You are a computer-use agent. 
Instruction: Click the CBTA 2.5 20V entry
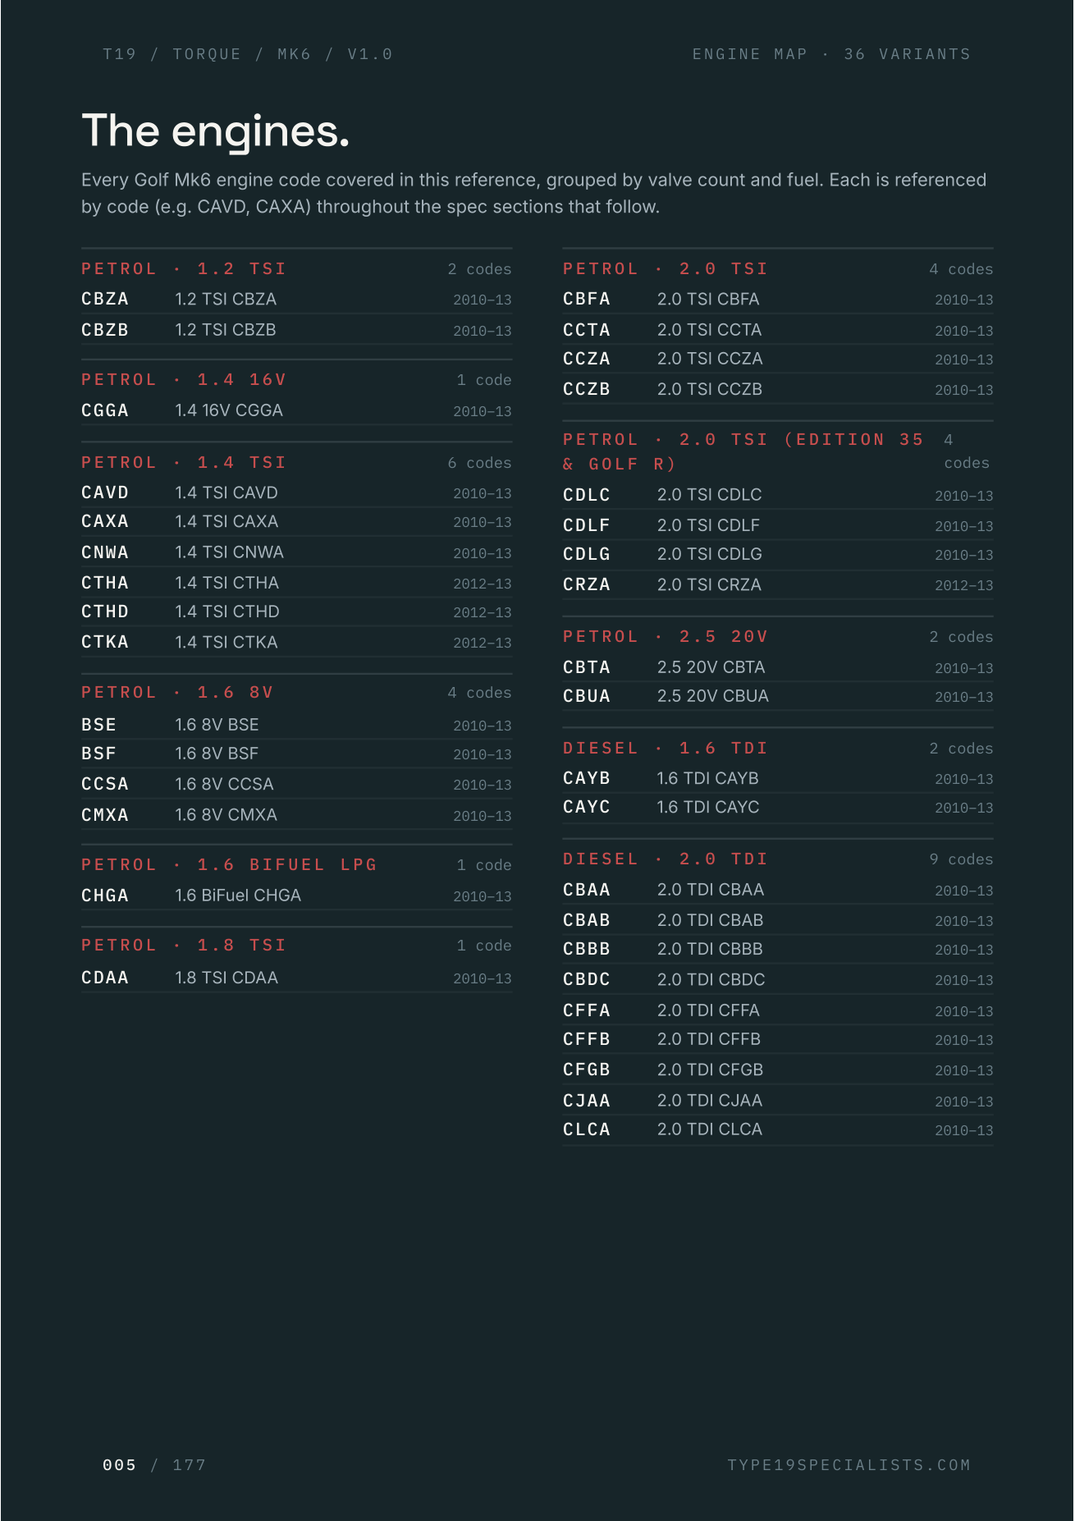coord(778,667)
